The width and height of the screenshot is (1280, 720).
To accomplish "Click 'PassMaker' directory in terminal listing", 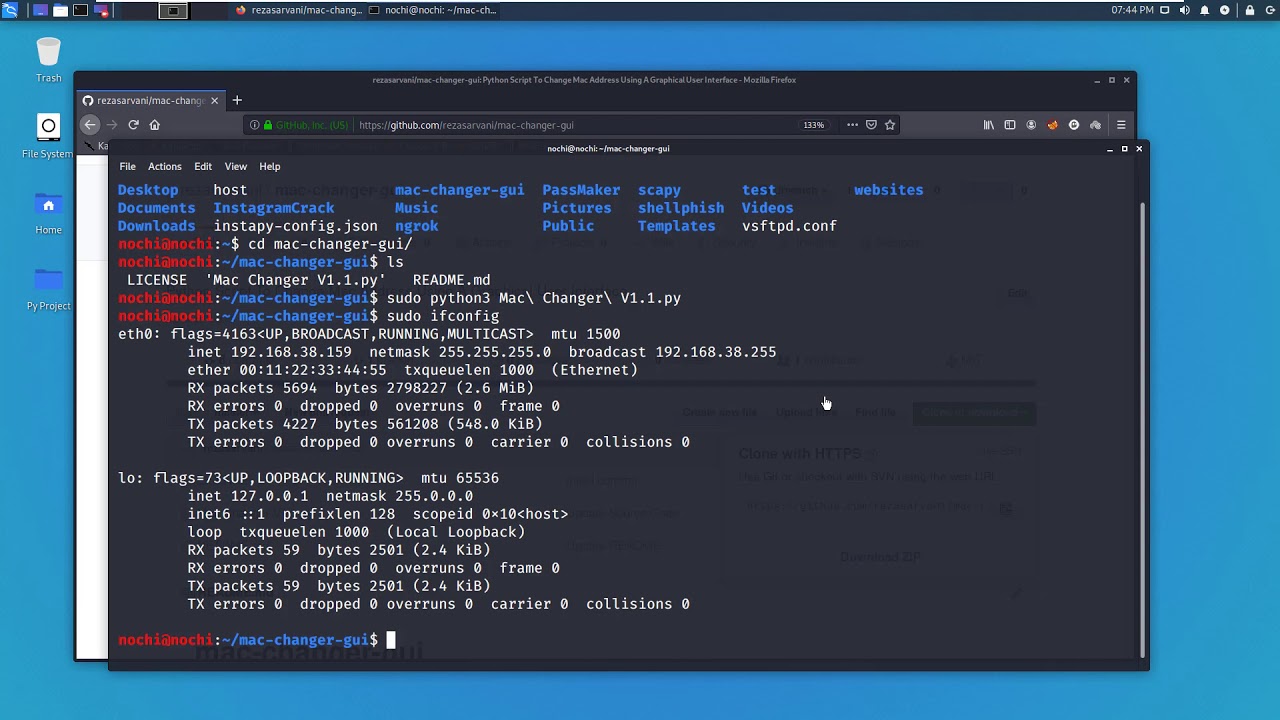I will pyautogui.click(x=581, y=190).
